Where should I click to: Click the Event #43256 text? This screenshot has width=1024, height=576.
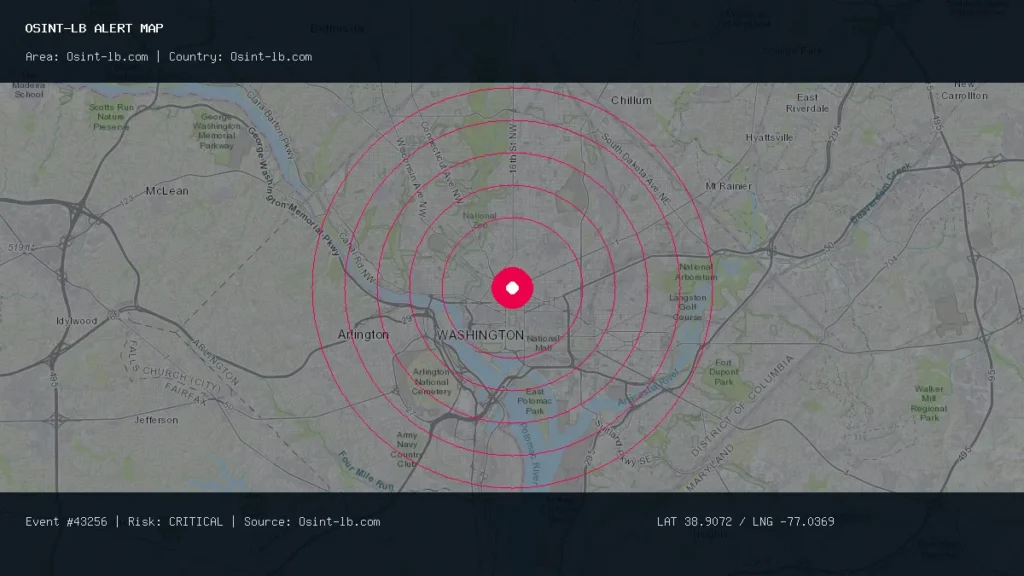pyautogui.click(x=66, y=522)
